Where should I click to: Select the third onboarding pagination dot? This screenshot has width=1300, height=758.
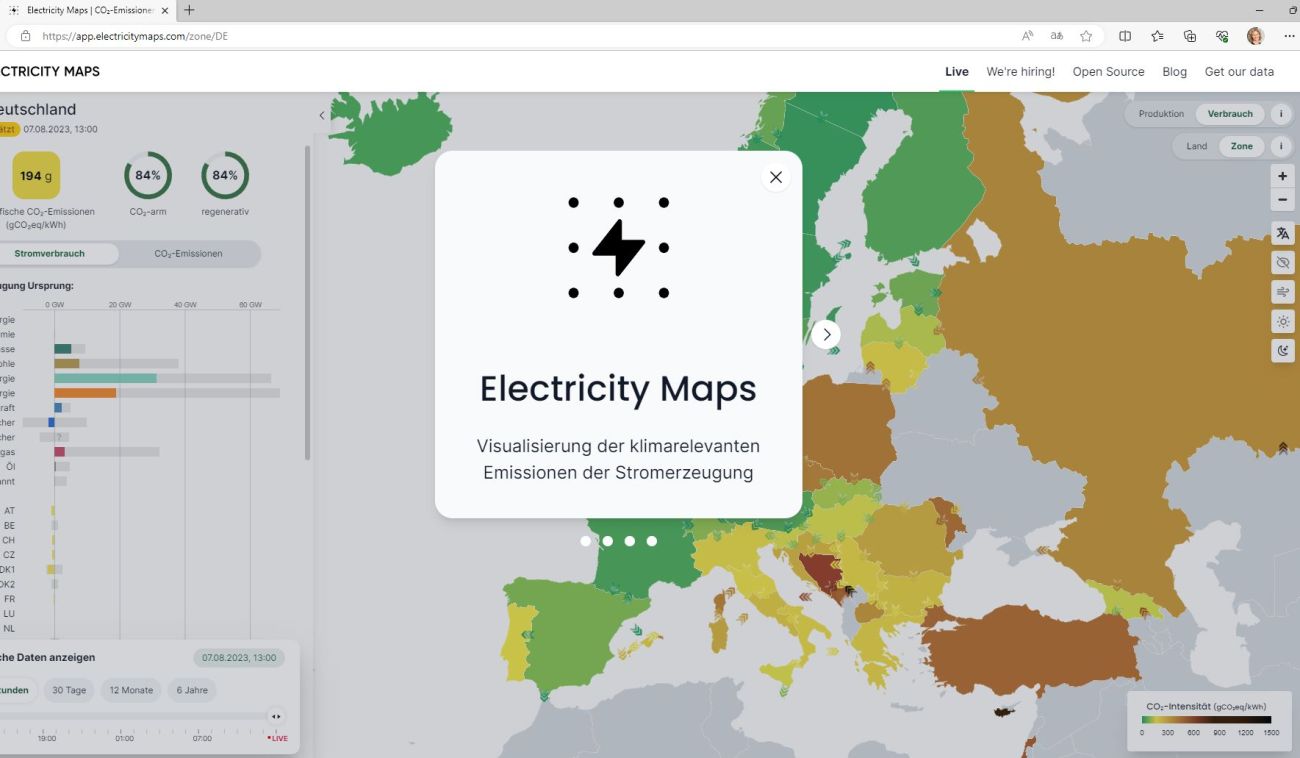pyautogui.click(x=630, y=541)
